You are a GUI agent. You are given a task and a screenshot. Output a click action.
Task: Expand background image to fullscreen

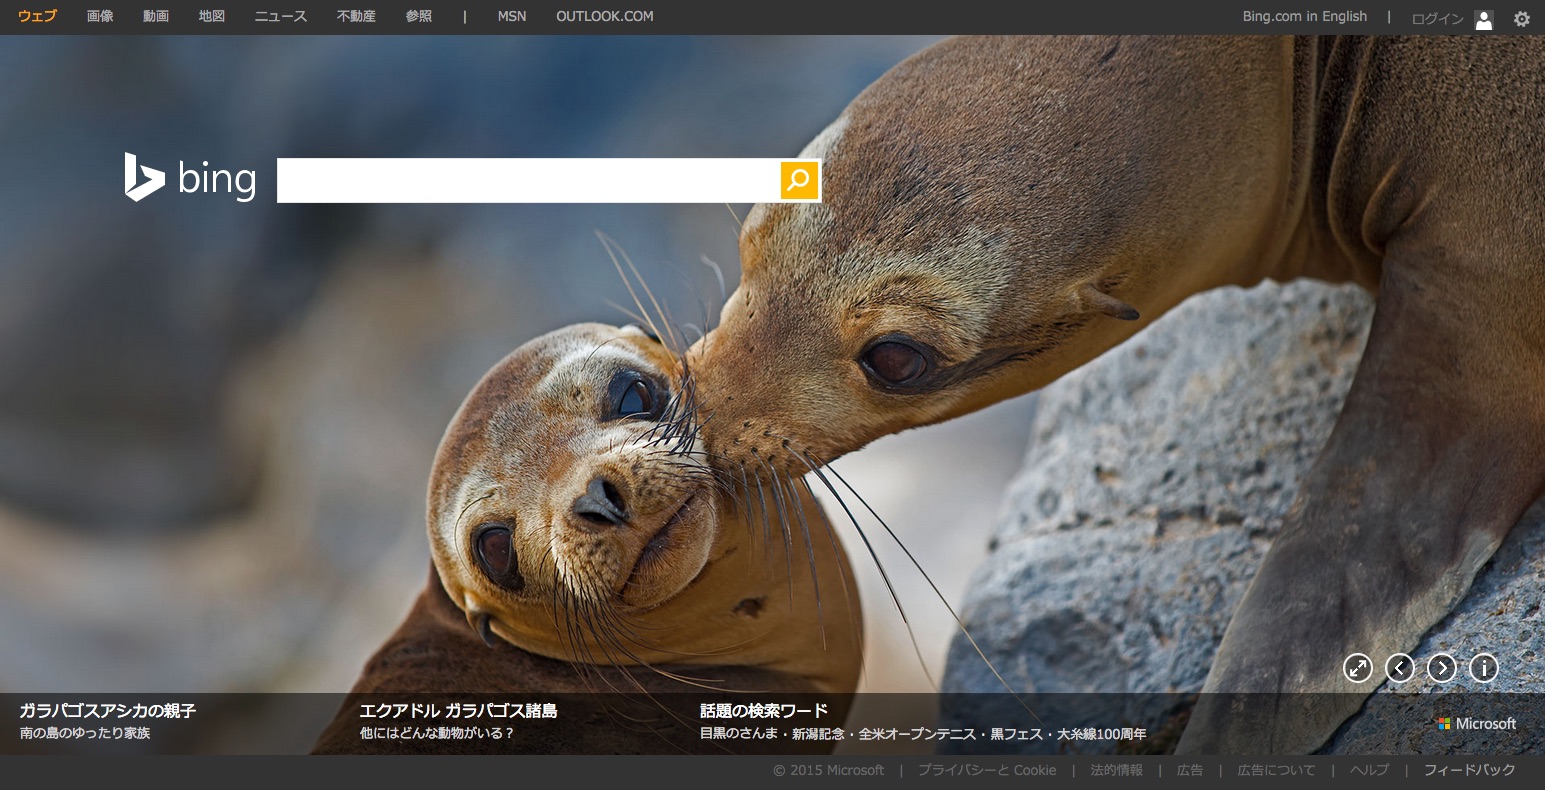1357,668
